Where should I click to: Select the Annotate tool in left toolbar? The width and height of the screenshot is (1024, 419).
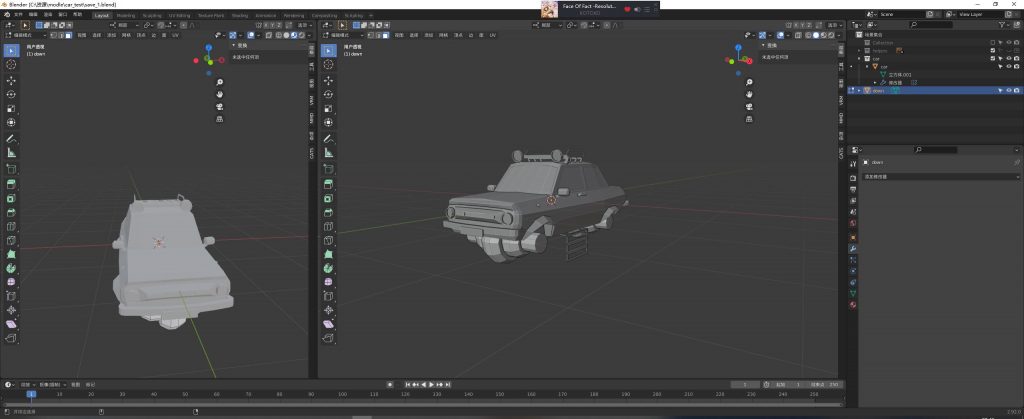coord(11,138)
